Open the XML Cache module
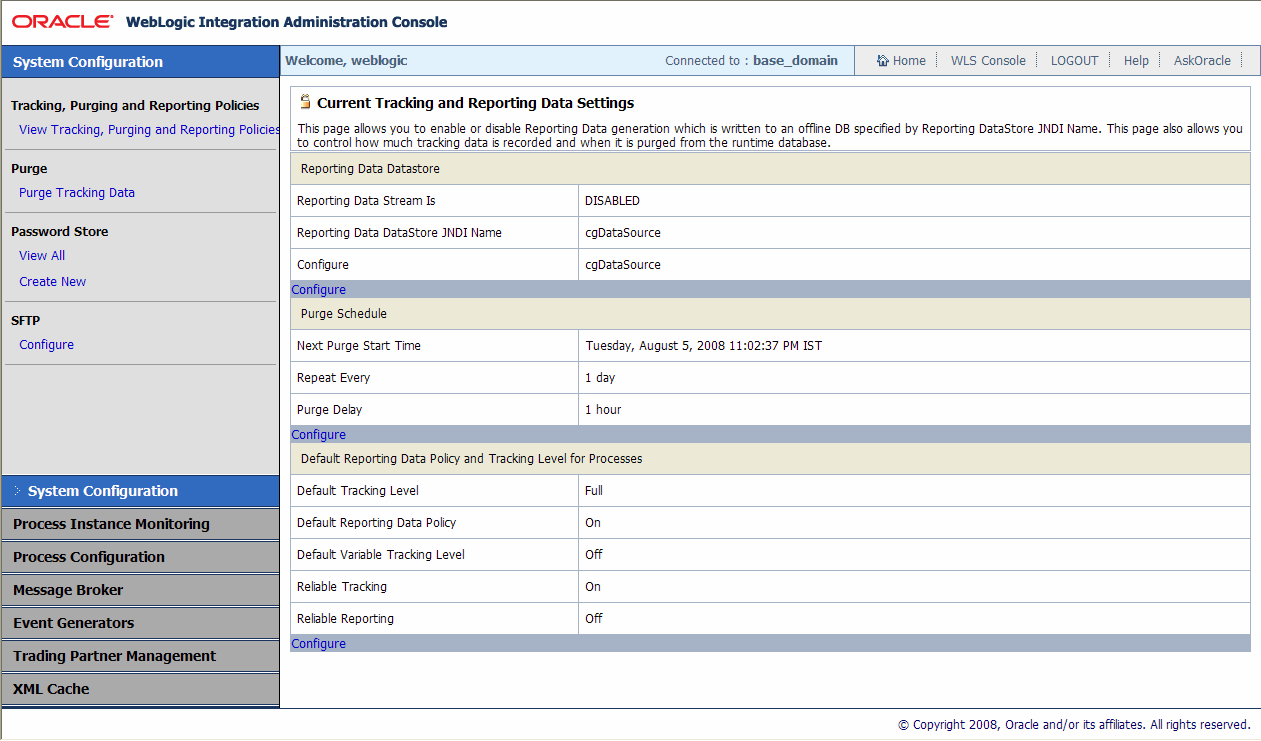The width and height of the screenshot is (1261, 741). coord(51,689)
